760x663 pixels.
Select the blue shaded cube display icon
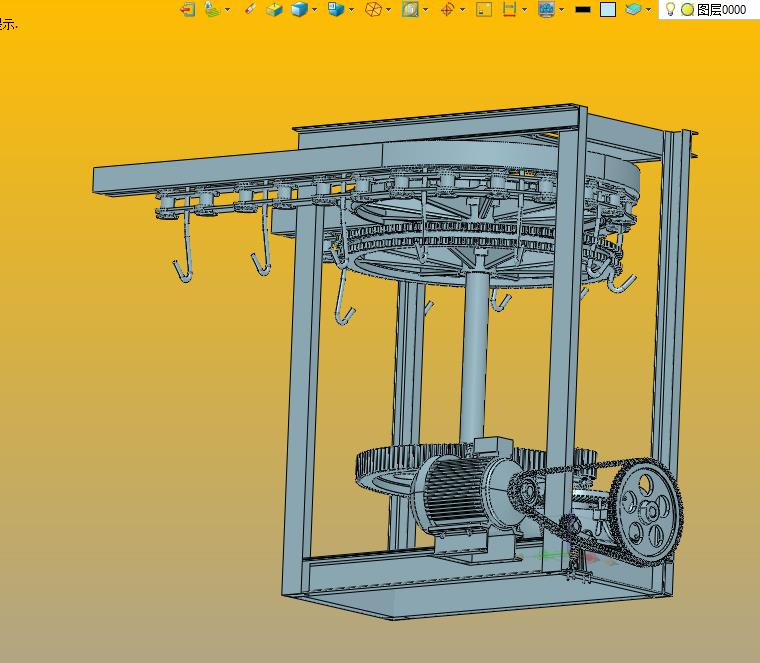[299, 9]
